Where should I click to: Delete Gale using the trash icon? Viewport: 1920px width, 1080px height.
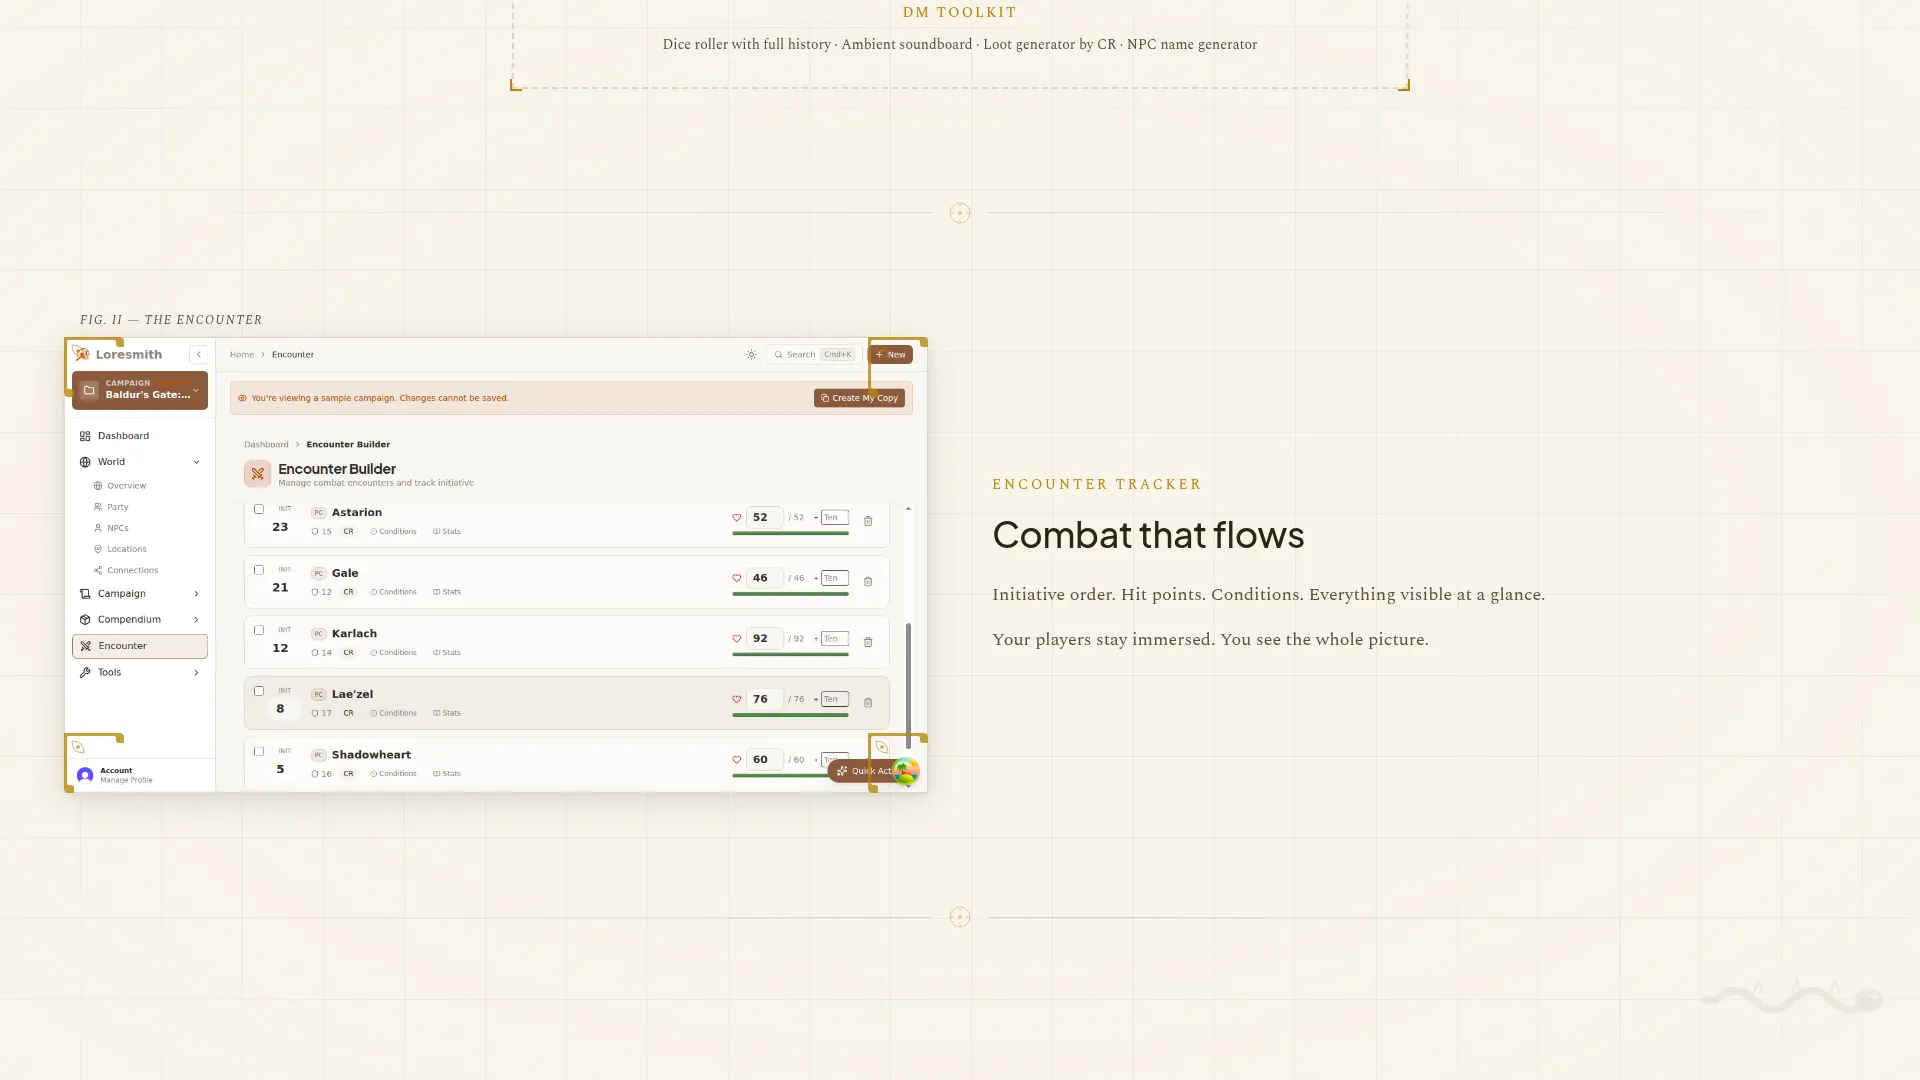867,581
